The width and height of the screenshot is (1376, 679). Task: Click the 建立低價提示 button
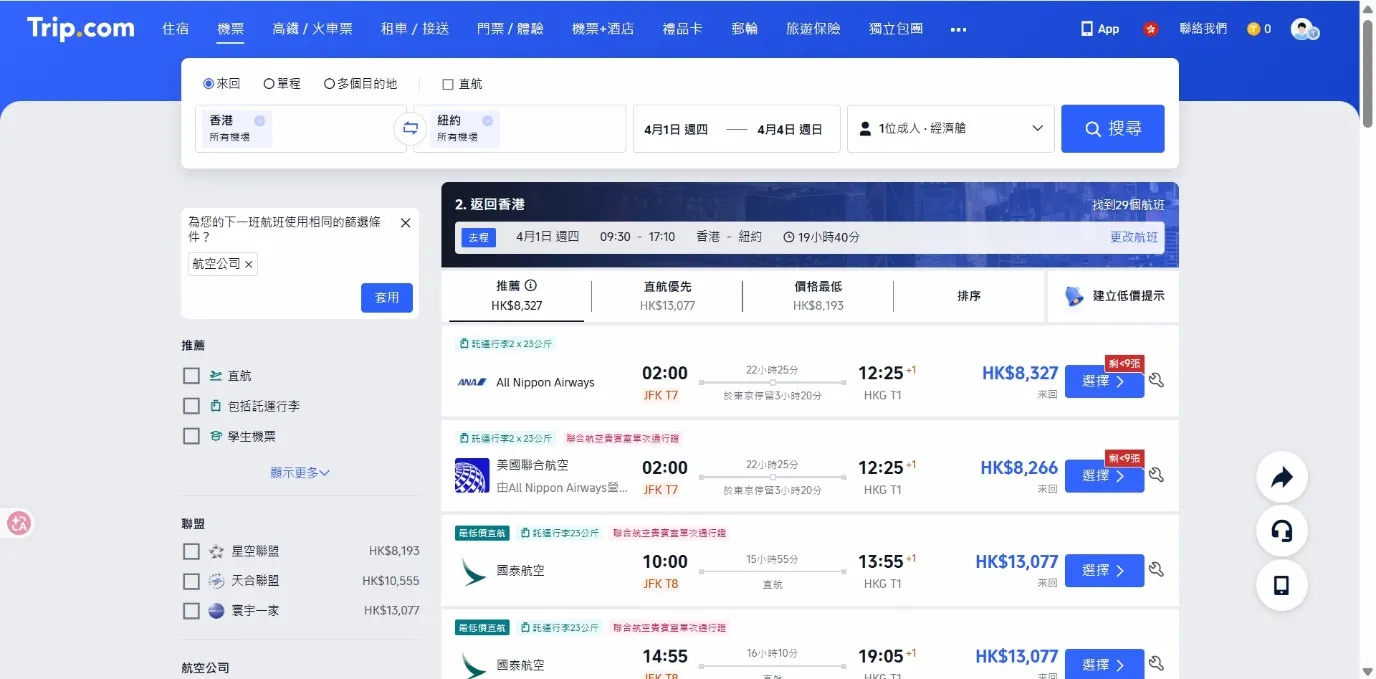(1114, 296)
